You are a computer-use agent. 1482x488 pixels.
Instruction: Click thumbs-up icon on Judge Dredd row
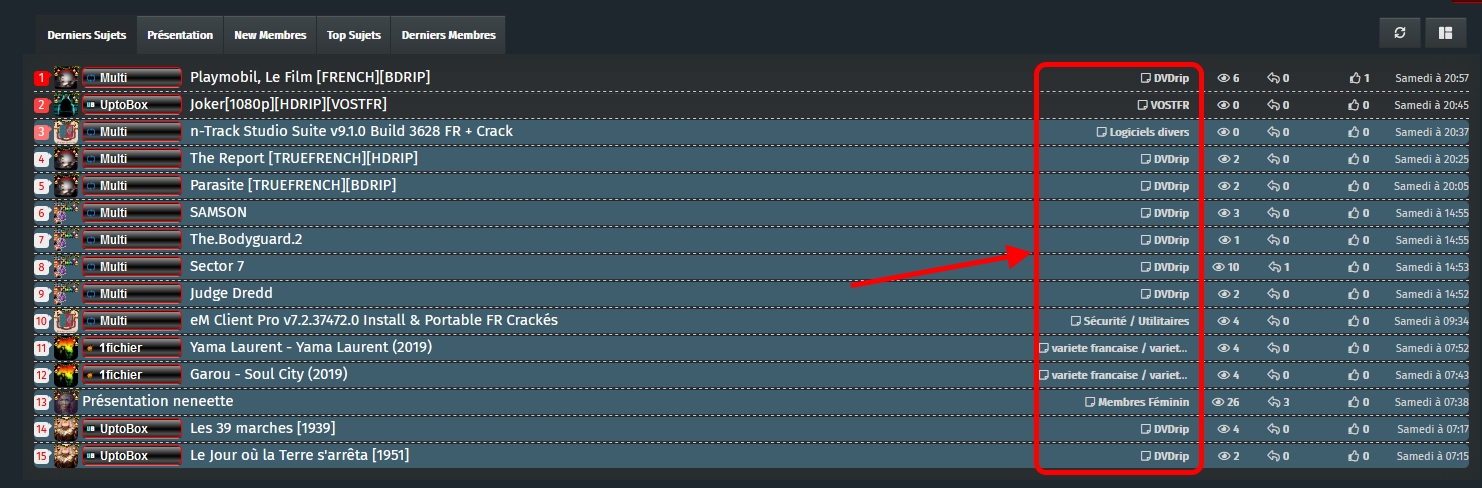1355,294
